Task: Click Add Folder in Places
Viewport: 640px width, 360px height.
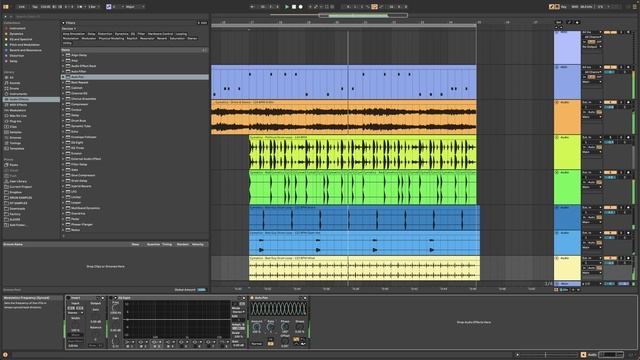Action: coord(18,225)
